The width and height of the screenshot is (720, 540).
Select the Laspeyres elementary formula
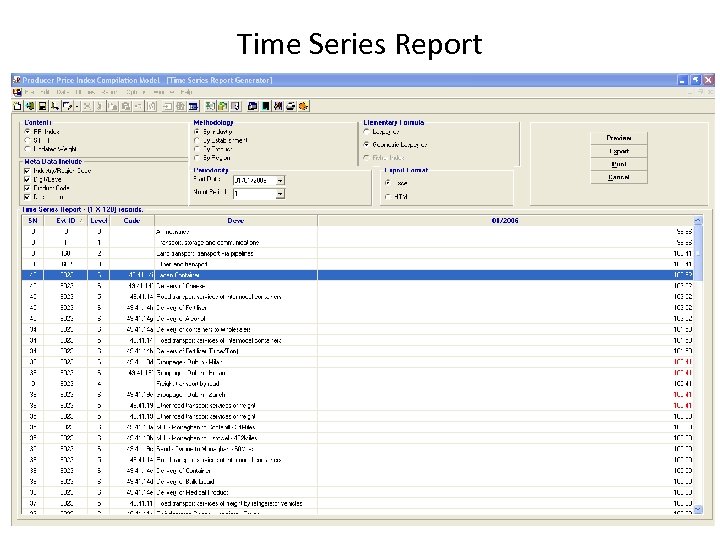(366, 132)
